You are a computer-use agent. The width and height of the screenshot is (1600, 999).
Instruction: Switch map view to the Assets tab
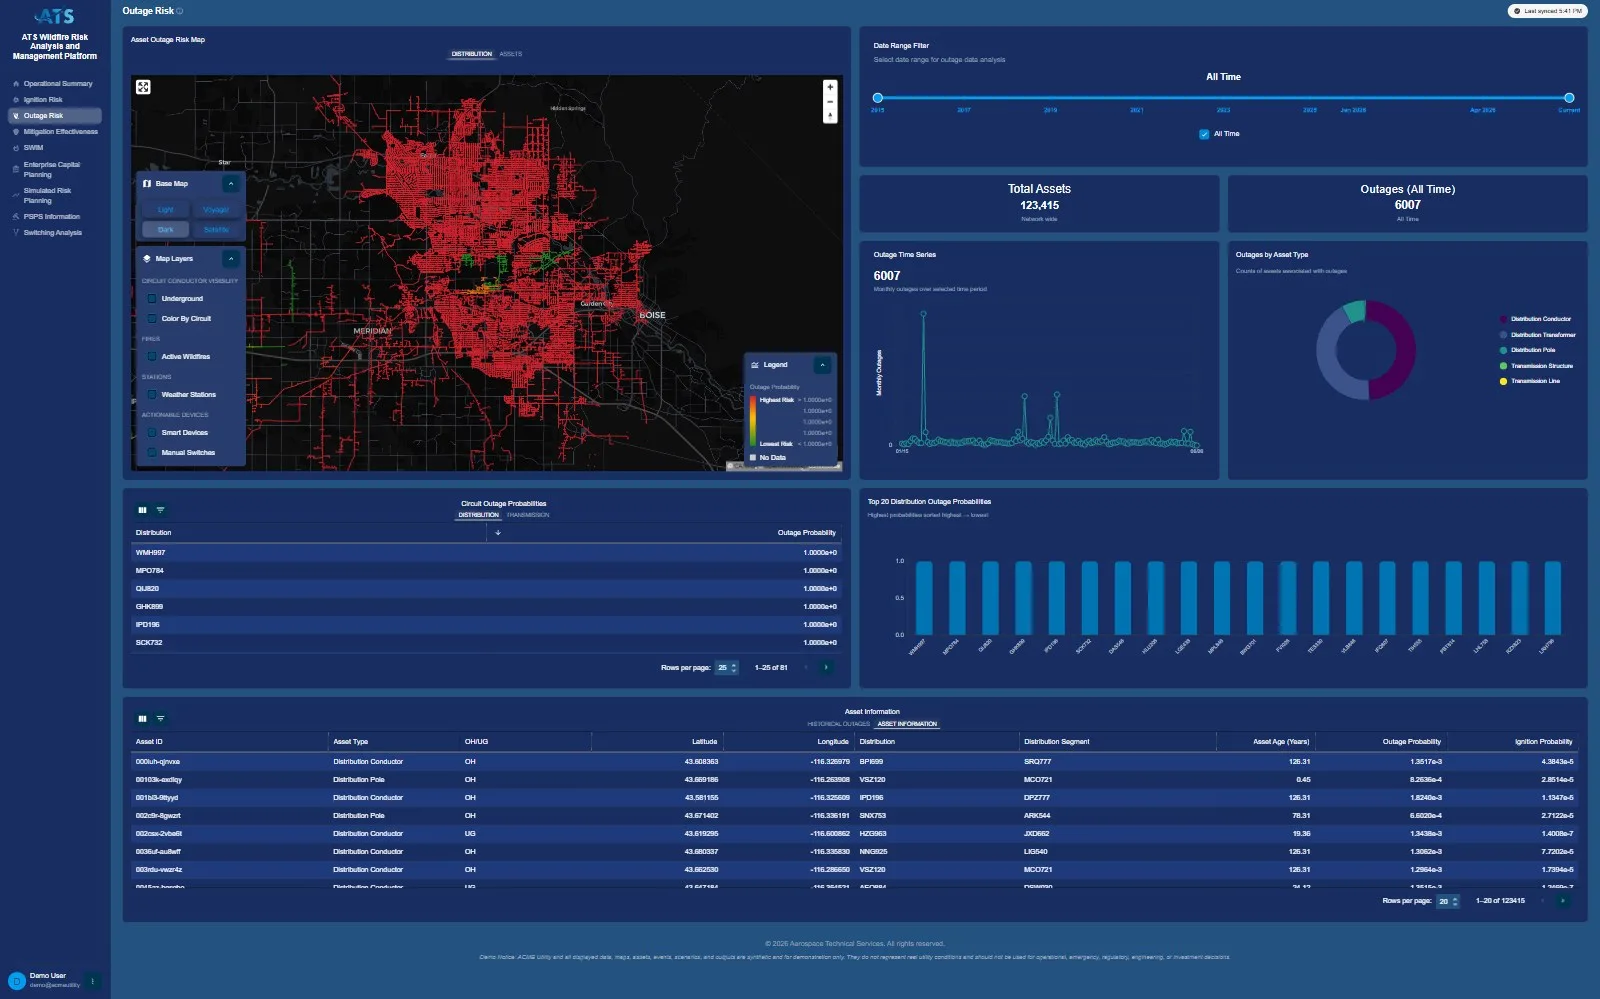[x=511, y=54]
